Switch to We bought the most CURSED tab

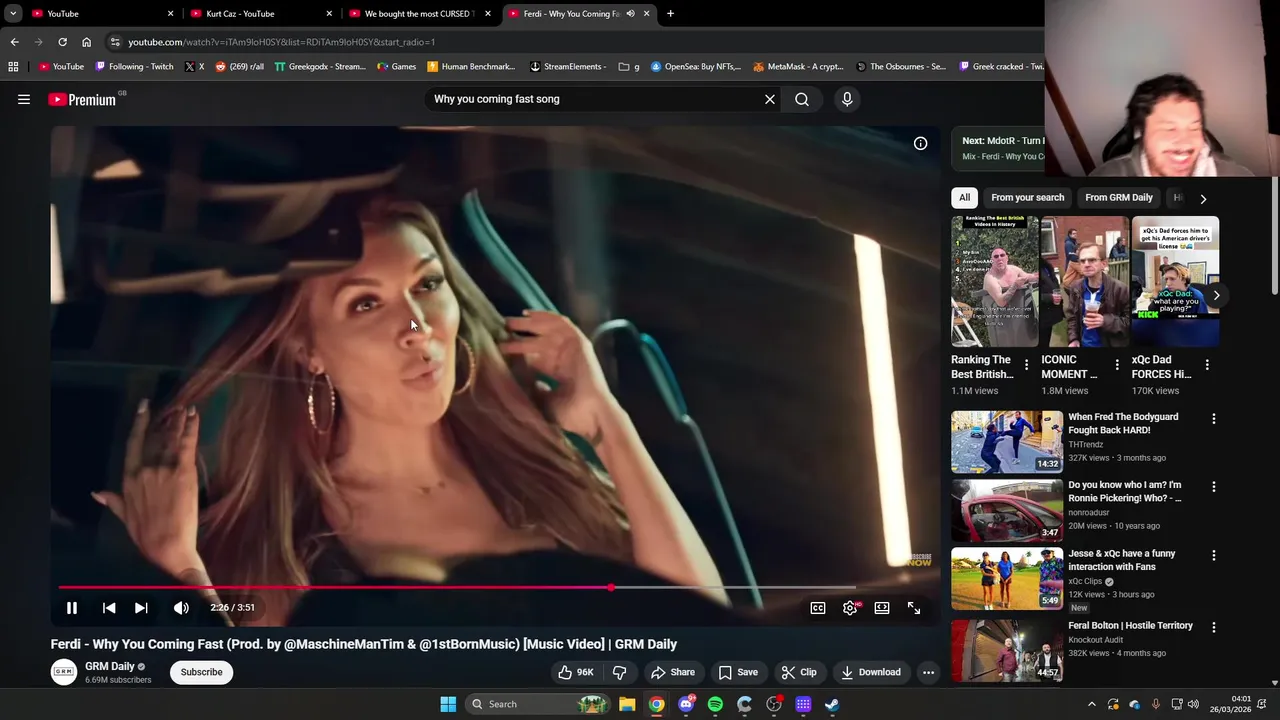click(x=419, y=14)
